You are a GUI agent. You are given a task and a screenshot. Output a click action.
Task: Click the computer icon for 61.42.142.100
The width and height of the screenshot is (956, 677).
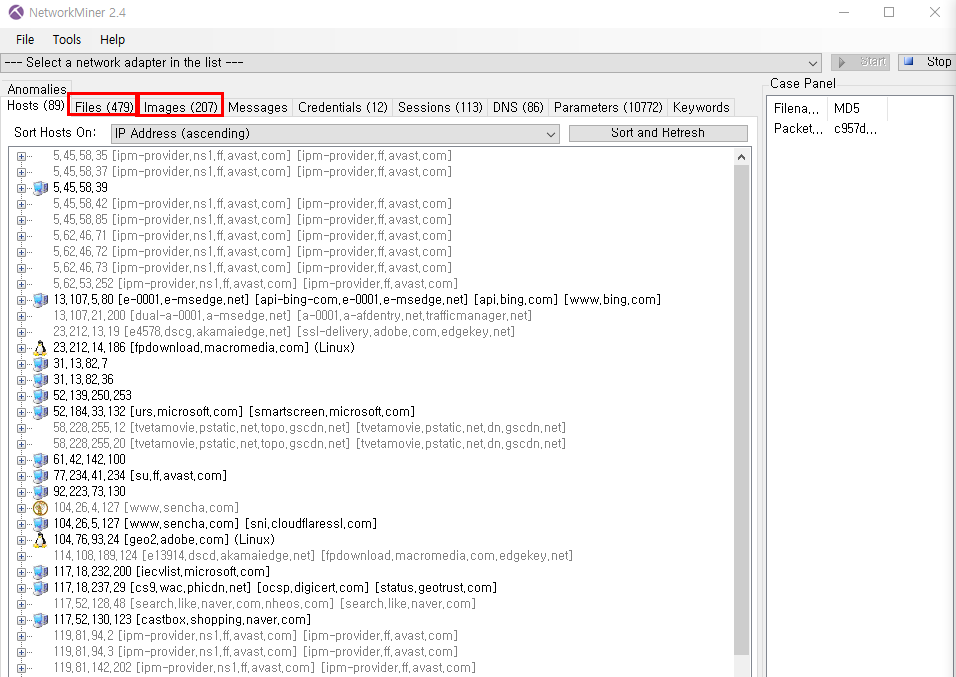40,460
